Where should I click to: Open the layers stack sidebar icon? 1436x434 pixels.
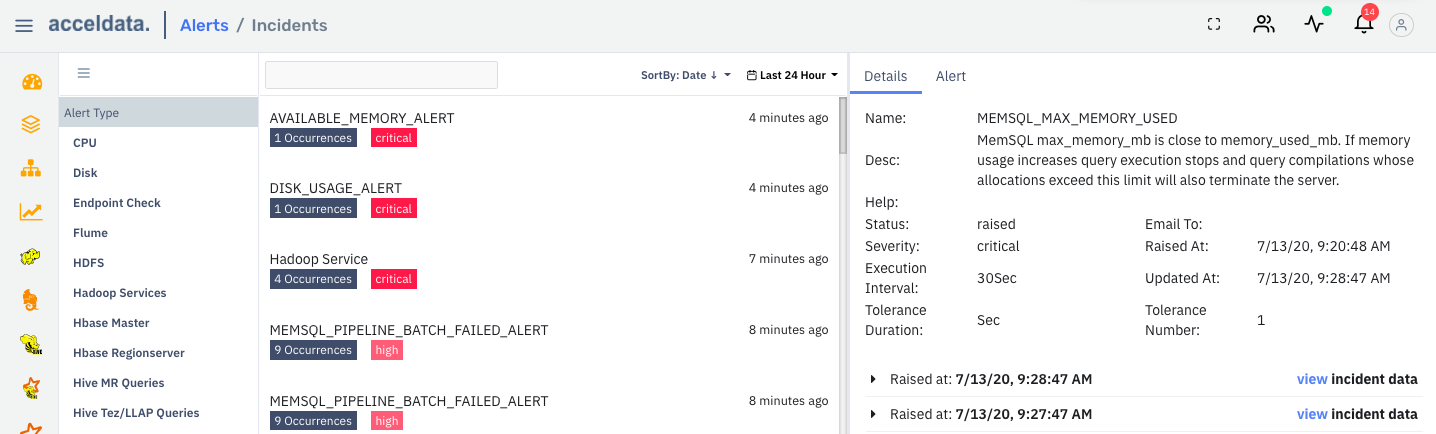point(31,125)
